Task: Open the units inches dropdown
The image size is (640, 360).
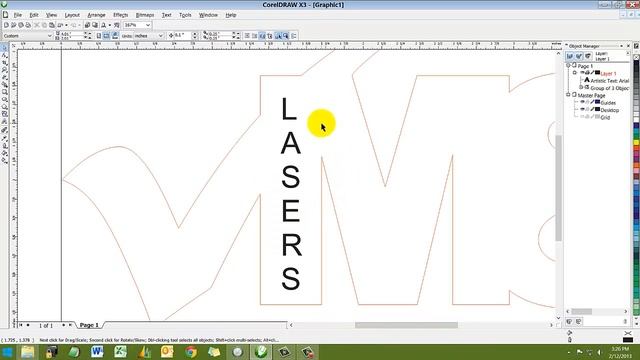Action: point(160,36)
